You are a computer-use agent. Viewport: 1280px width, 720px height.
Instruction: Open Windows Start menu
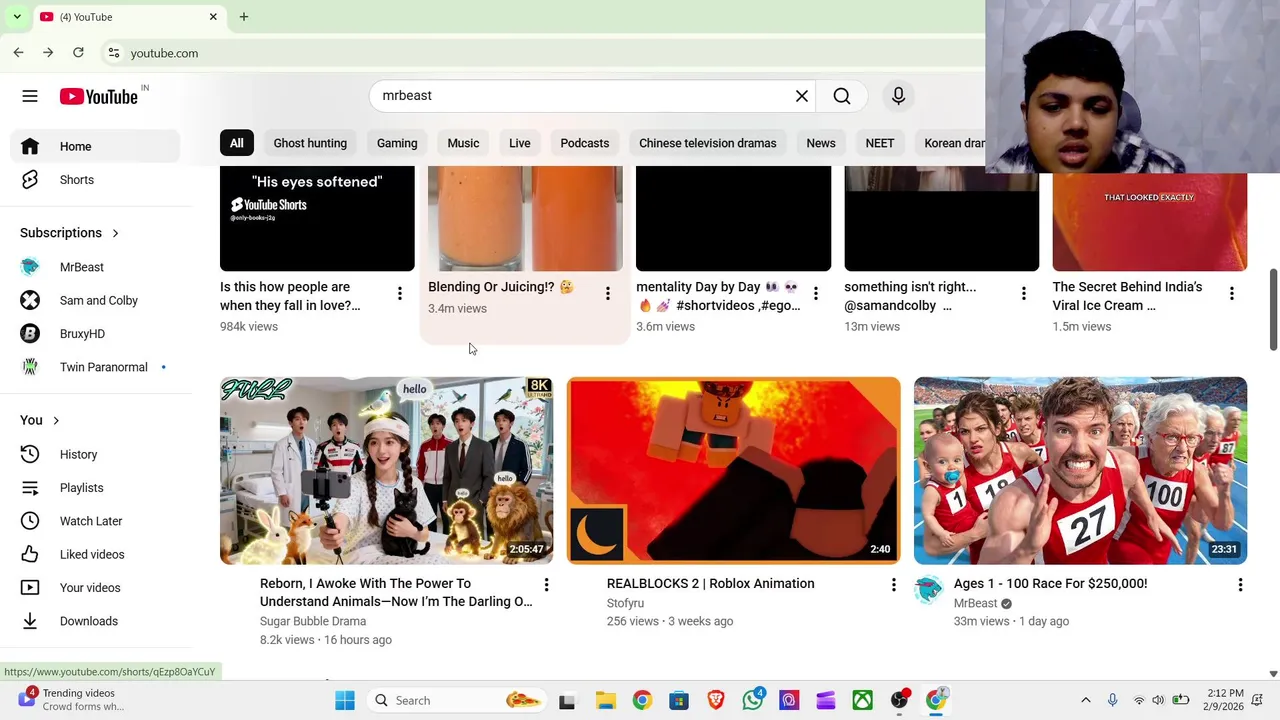pos(345,700)
